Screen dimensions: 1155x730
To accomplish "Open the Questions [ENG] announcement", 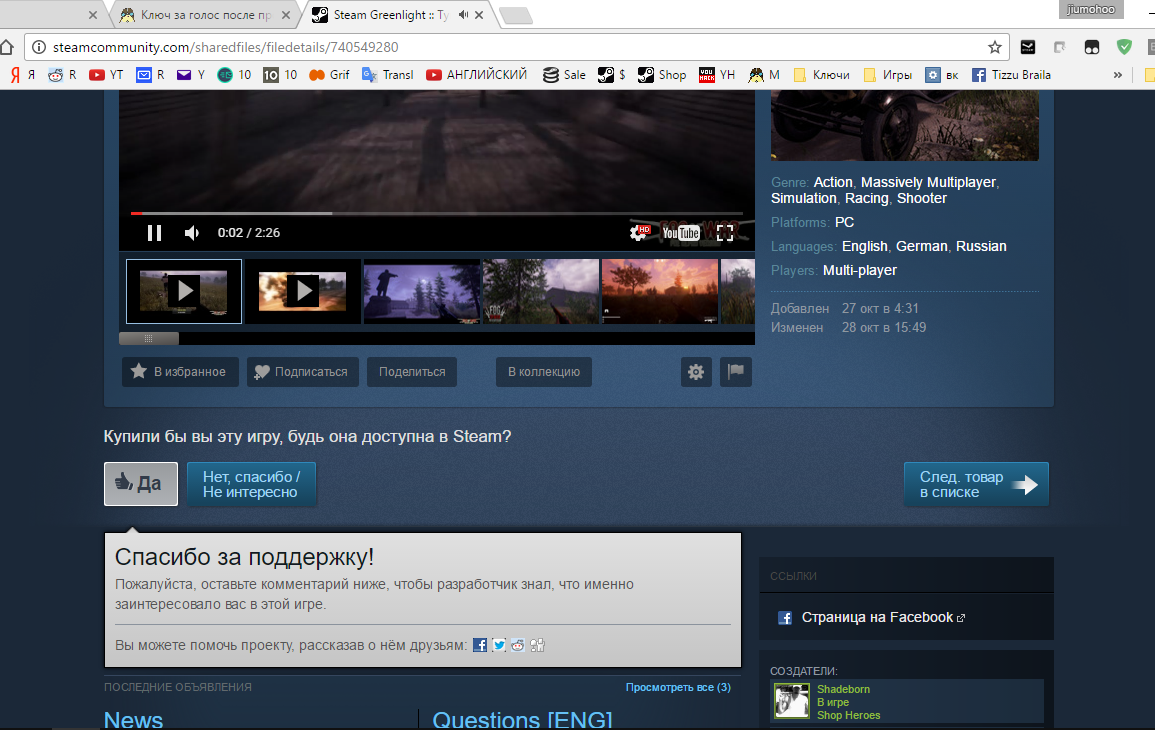I will tap(522, 720).
